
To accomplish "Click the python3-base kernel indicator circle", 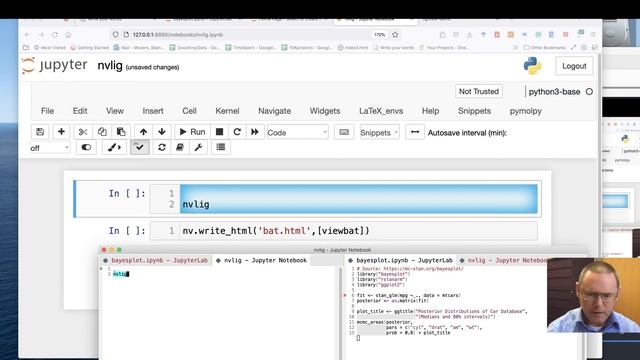I will pos(589,92).
